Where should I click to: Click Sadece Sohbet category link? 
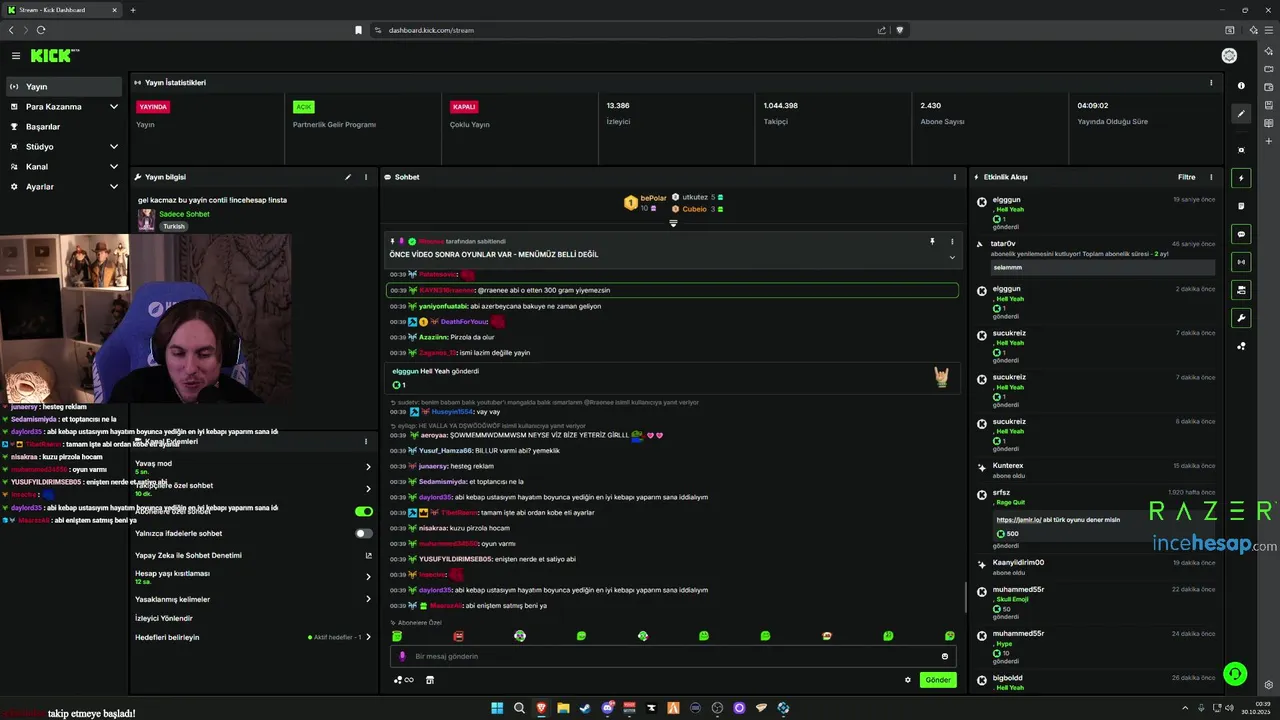[184, 214]
